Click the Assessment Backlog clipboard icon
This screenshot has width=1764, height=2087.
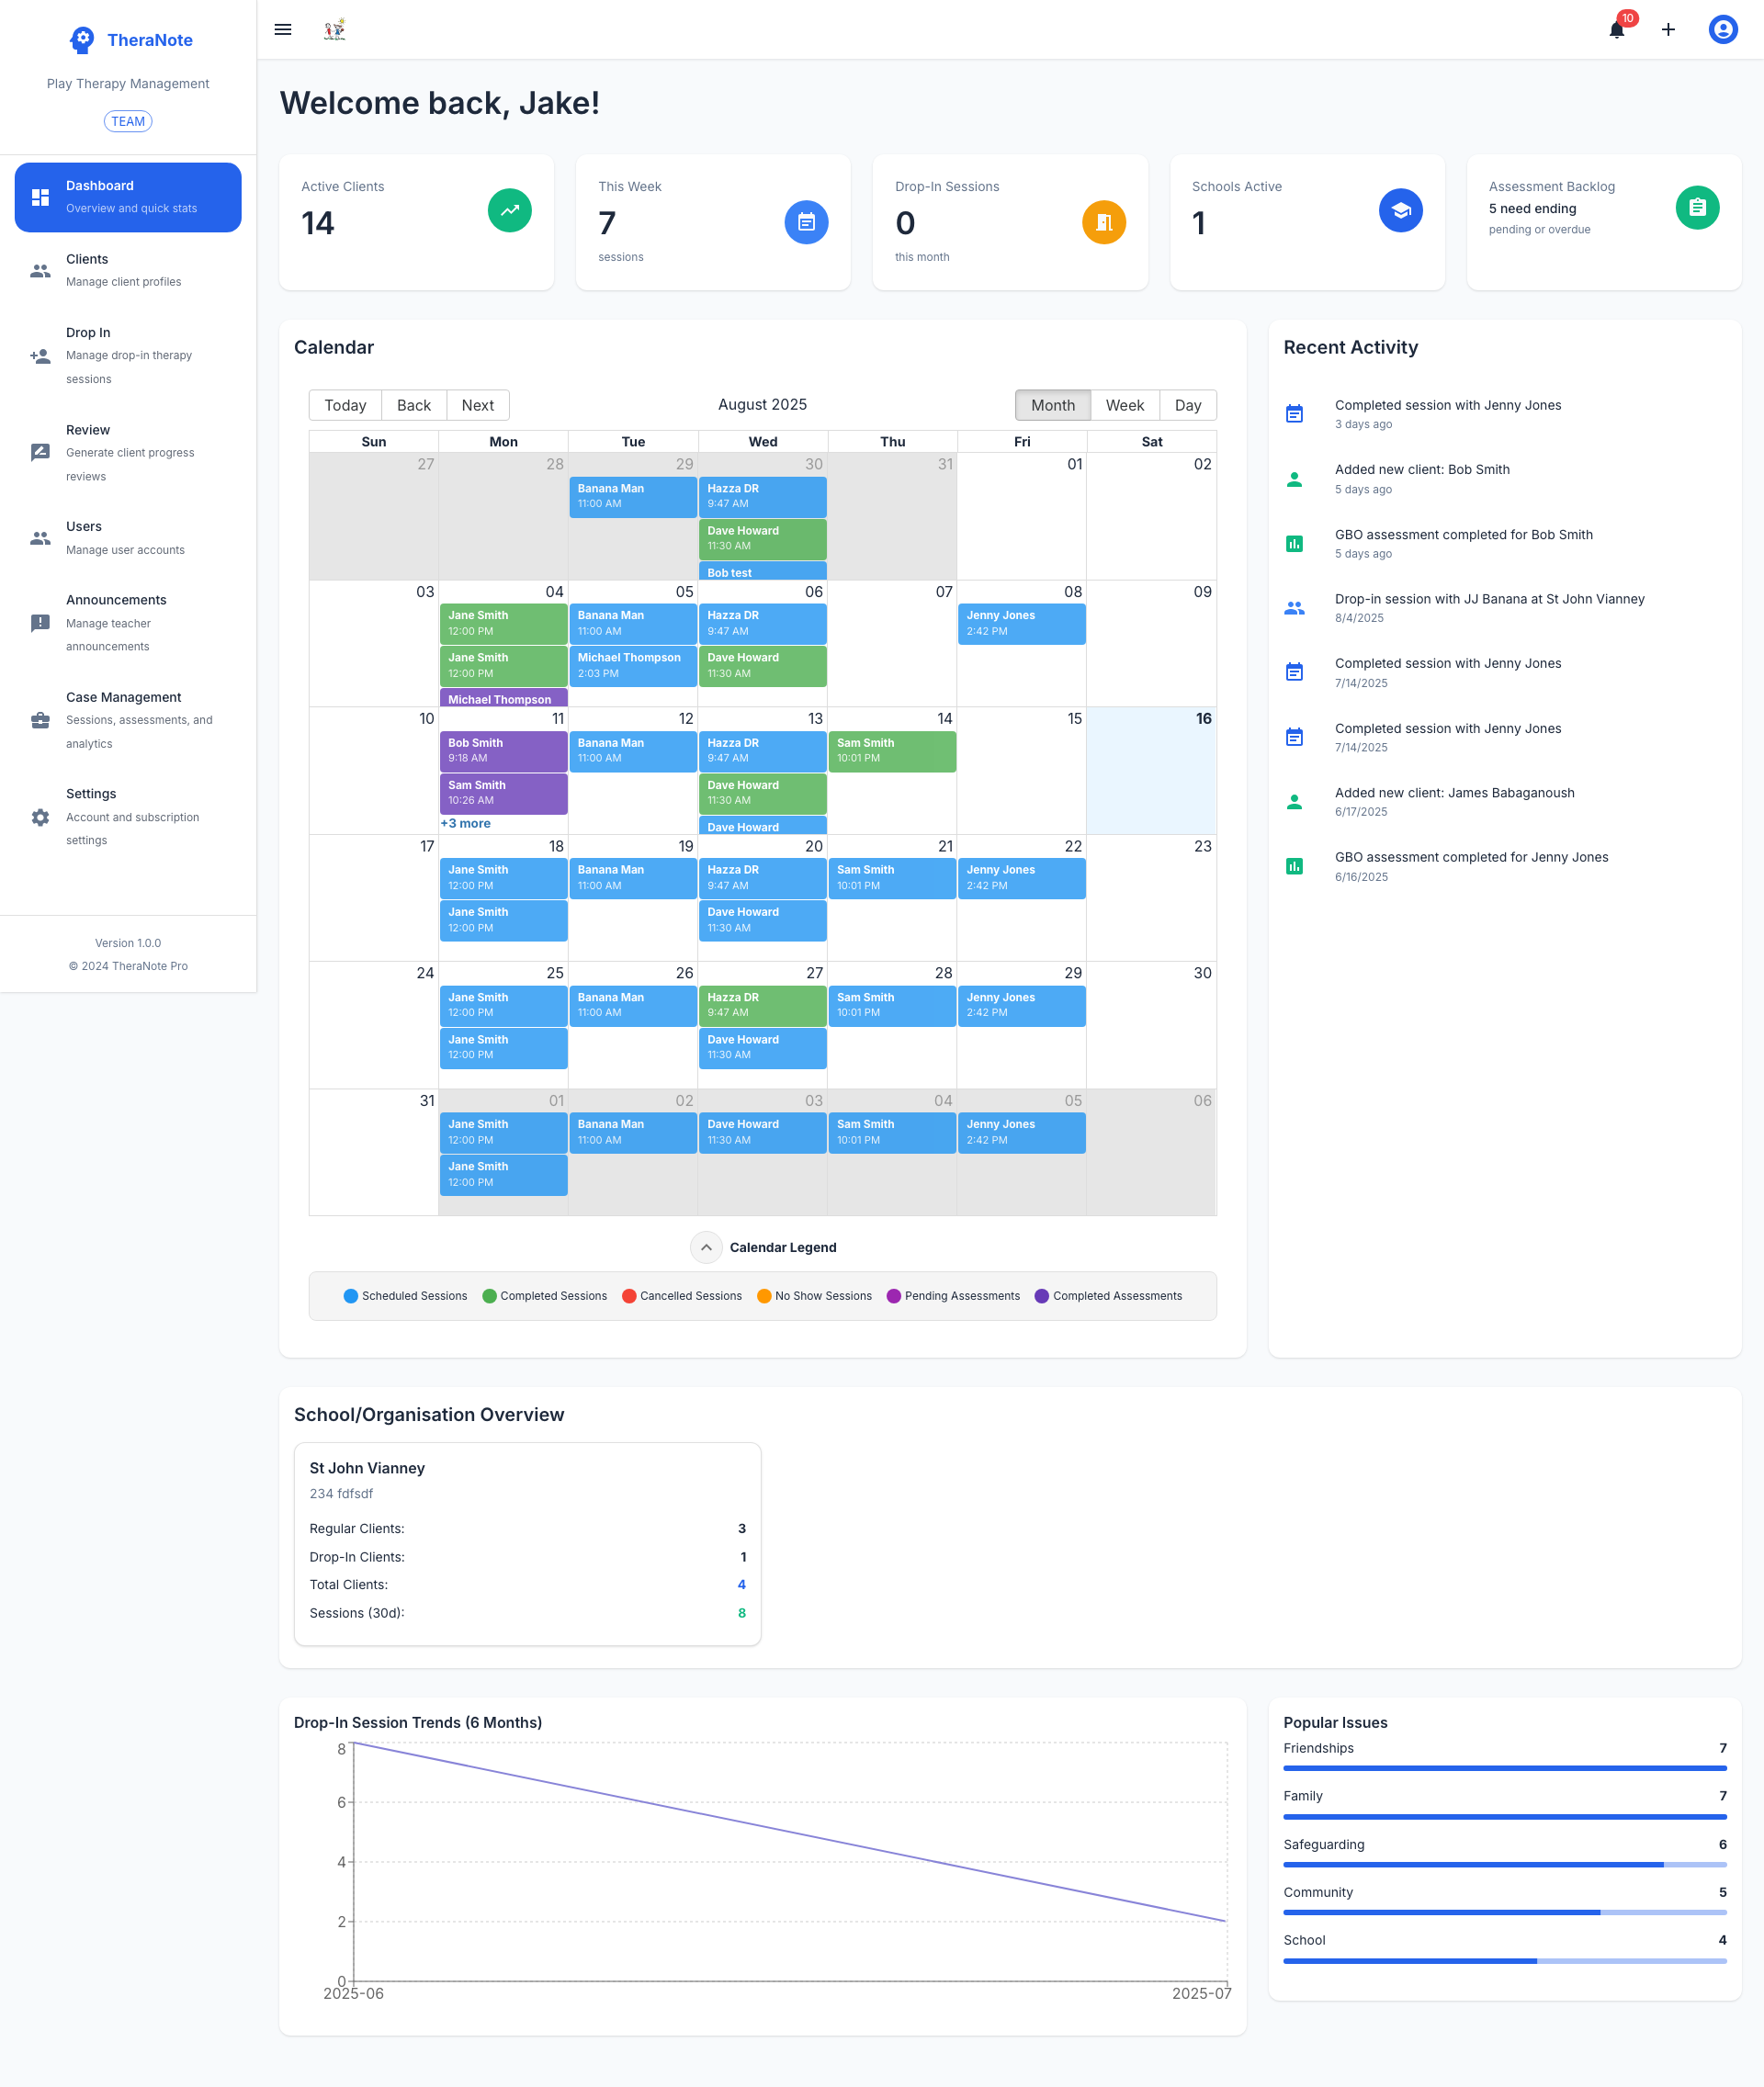point(1696,208)
